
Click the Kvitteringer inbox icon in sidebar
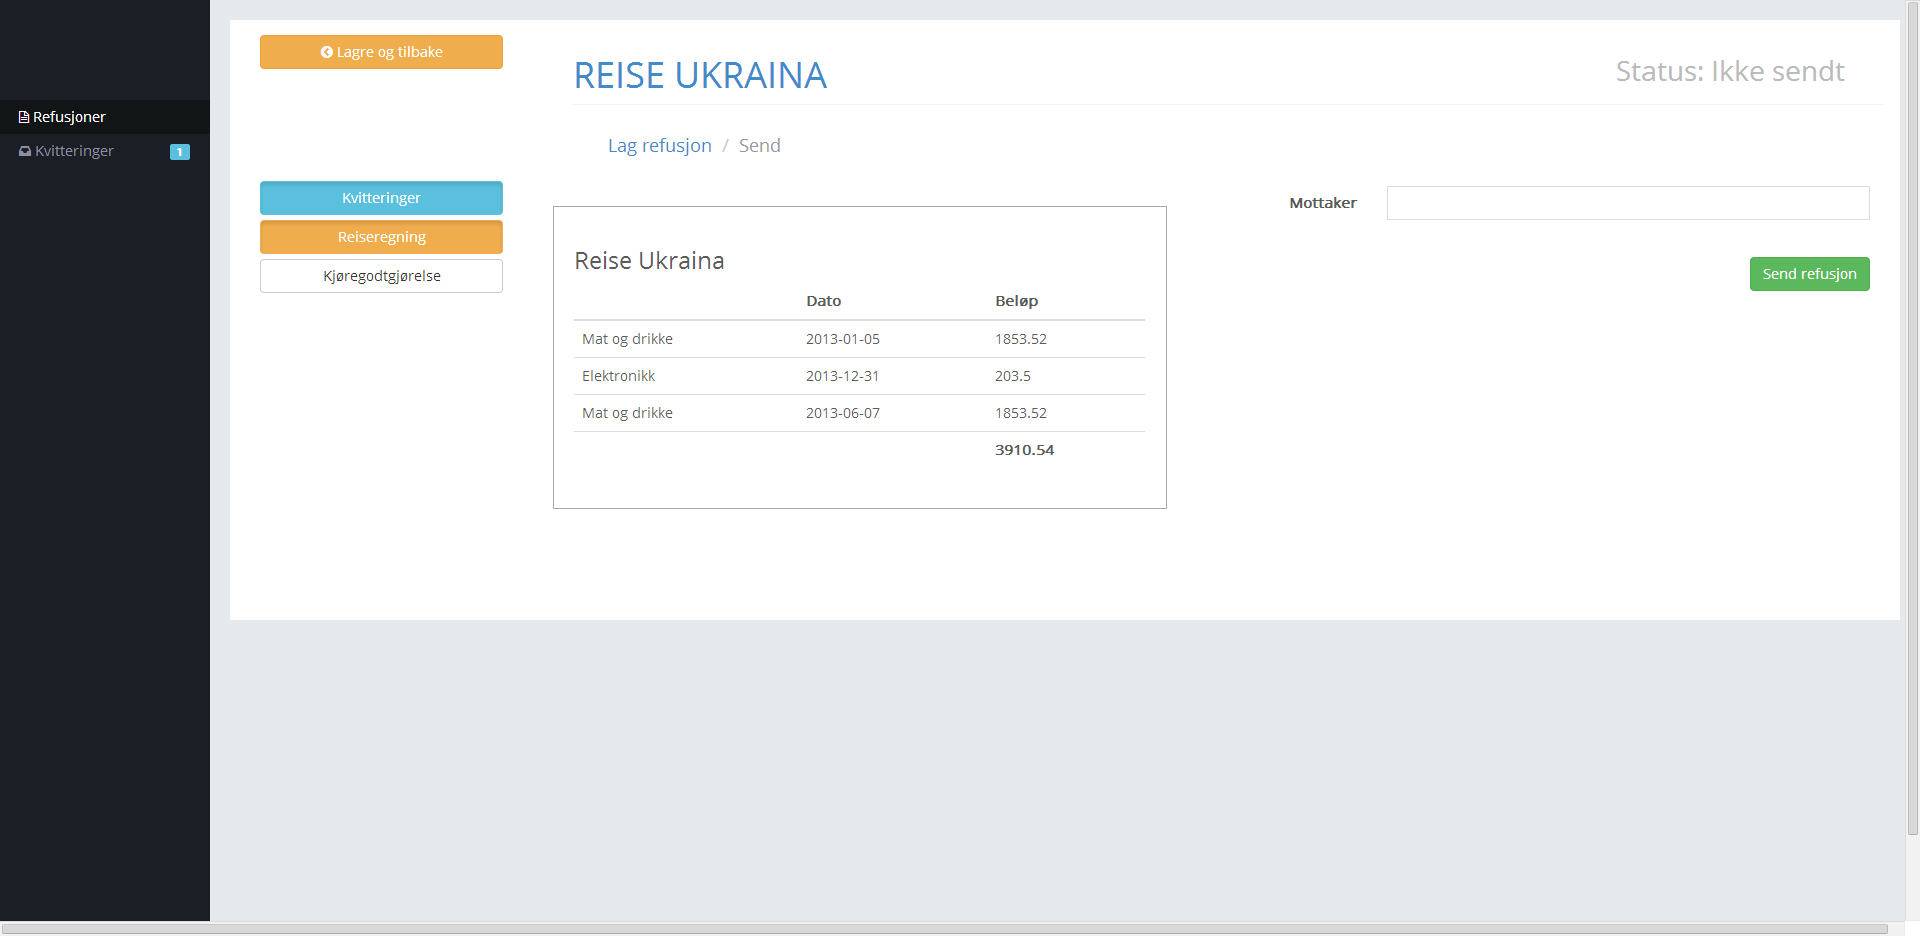click(x=25, y=151)
